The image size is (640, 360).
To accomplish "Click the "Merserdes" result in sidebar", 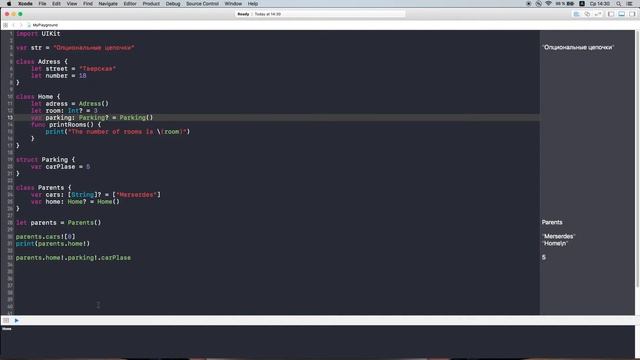I will pos(558,236).
